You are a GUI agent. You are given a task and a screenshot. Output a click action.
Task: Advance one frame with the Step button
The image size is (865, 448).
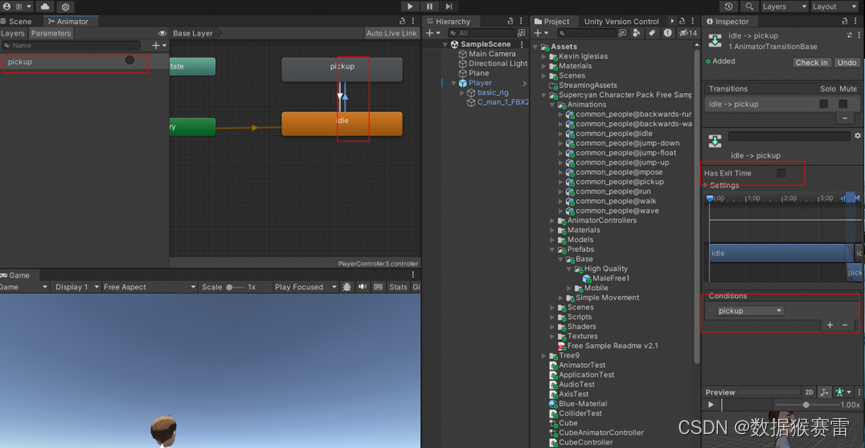pyautogui.click(x=448, y=7)
